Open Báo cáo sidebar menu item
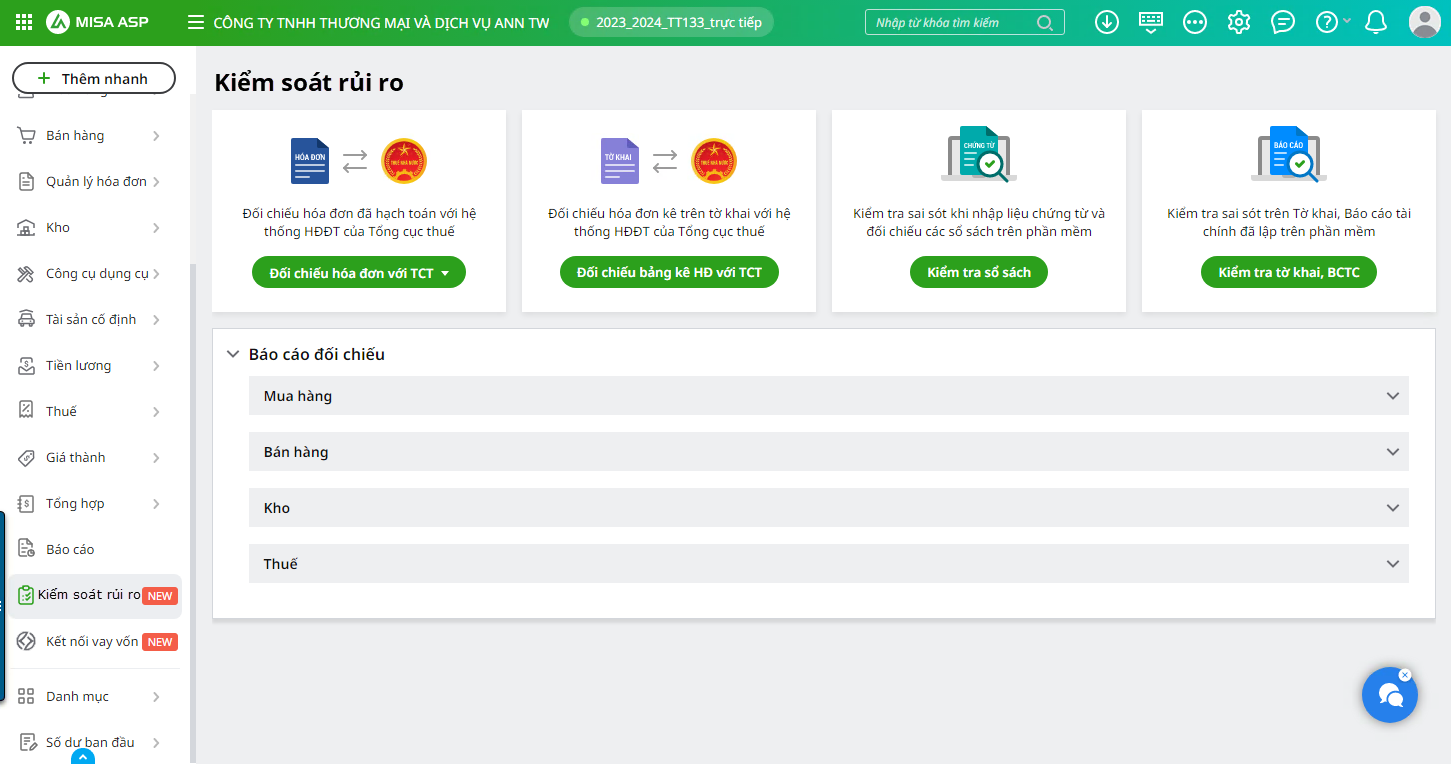This screenshot has height=764, width=1451. 95,549
